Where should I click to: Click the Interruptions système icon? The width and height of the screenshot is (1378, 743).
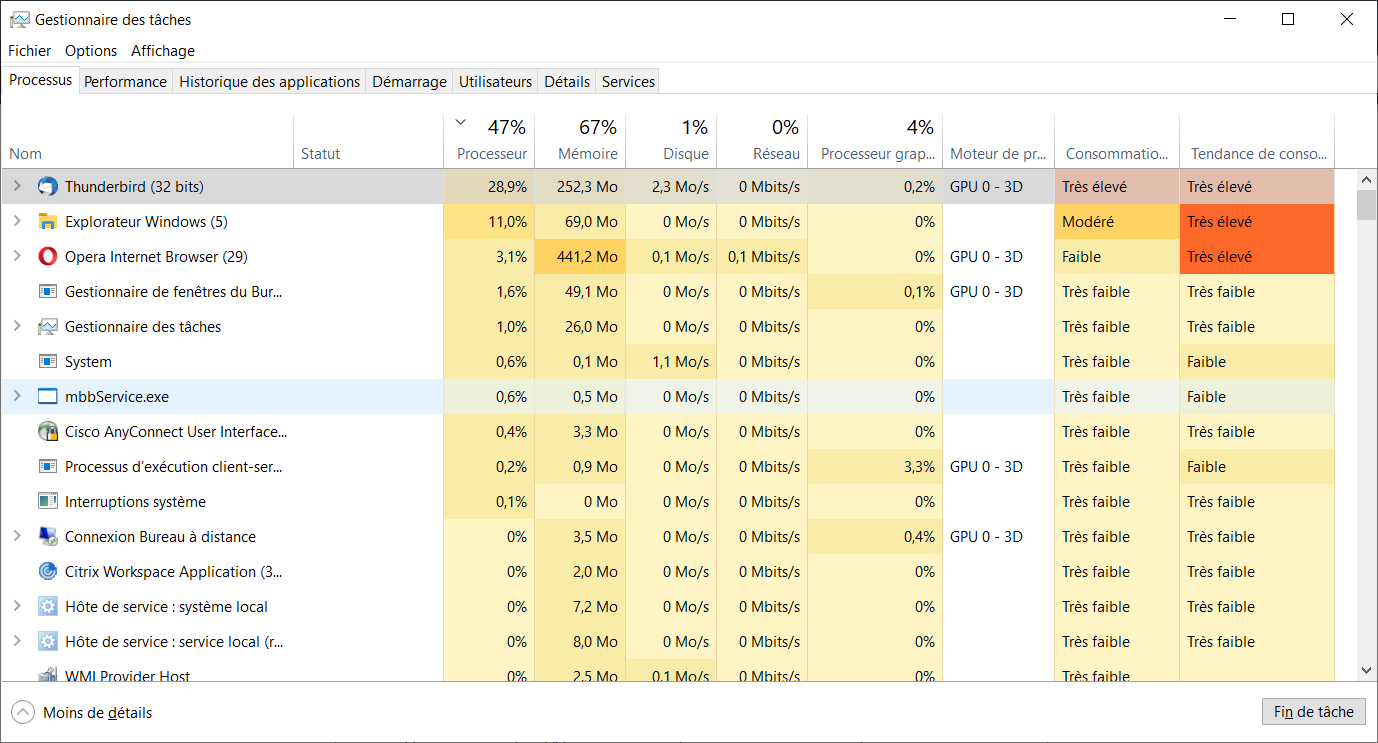point(47,502)
